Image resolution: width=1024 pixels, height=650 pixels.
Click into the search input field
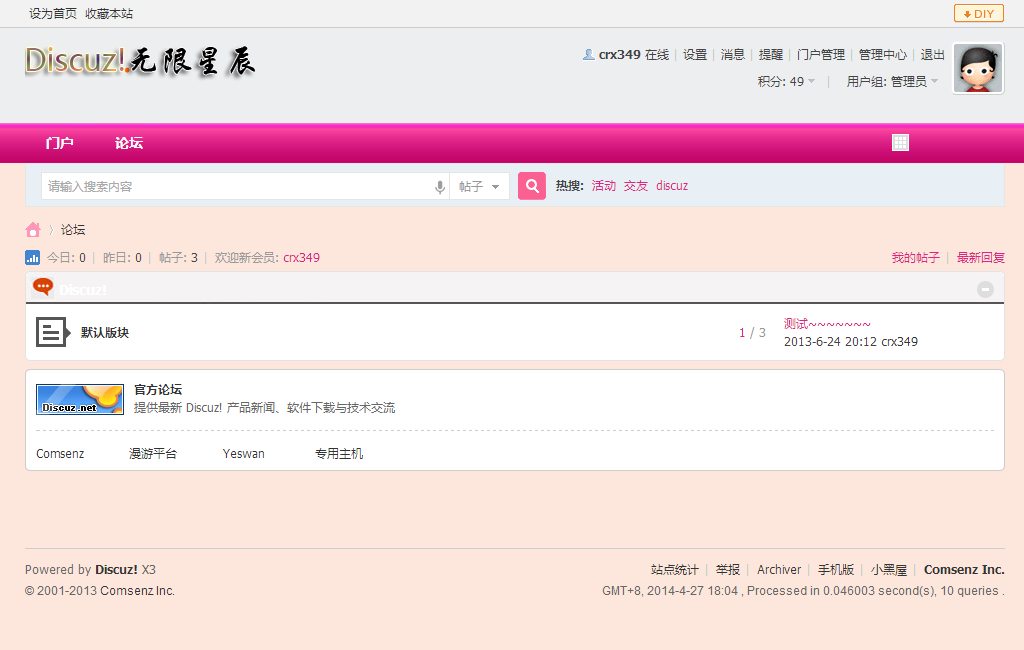click(235, 187)
